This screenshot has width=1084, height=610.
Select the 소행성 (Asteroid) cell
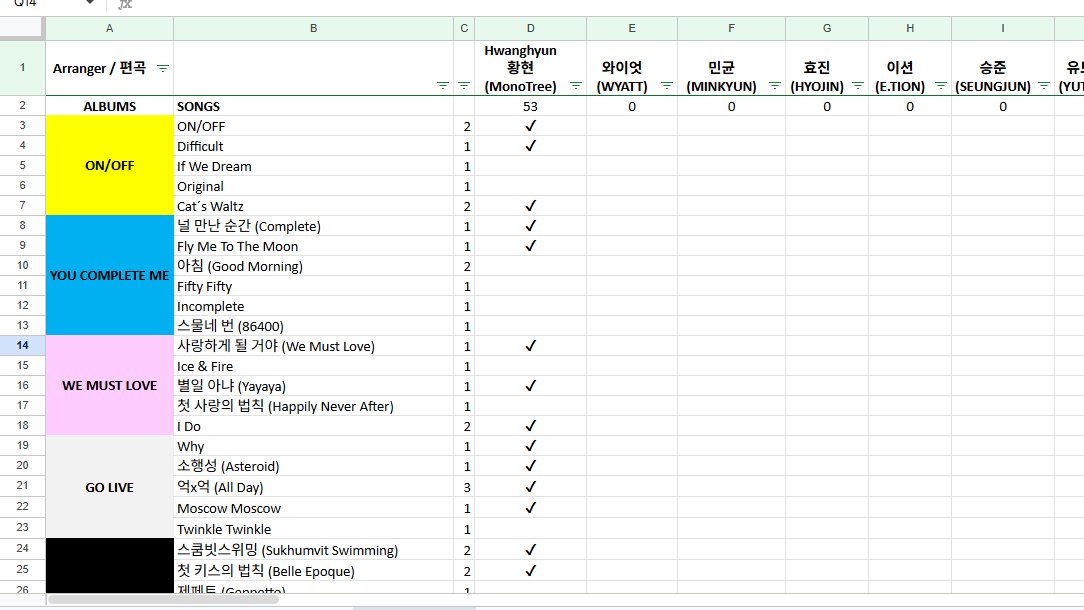313,466
